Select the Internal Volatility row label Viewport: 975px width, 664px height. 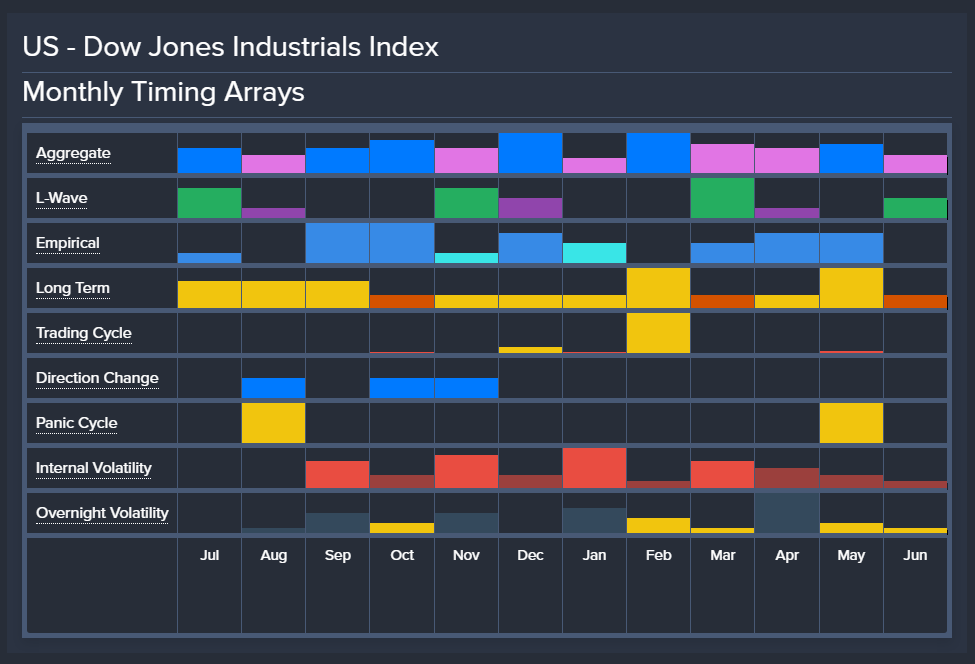[x=94, y=468]
